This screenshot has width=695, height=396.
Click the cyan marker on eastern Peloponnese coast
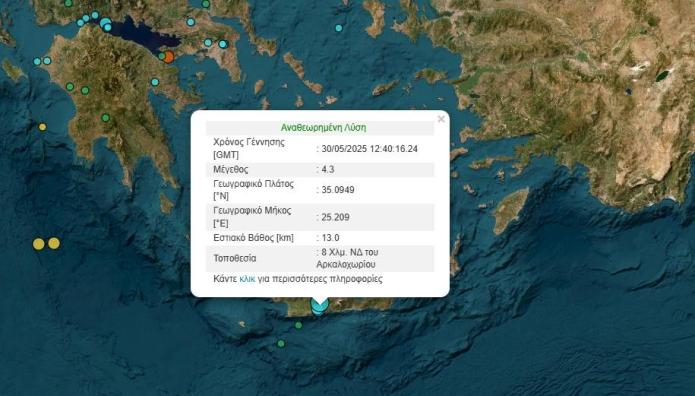point(155,82)
